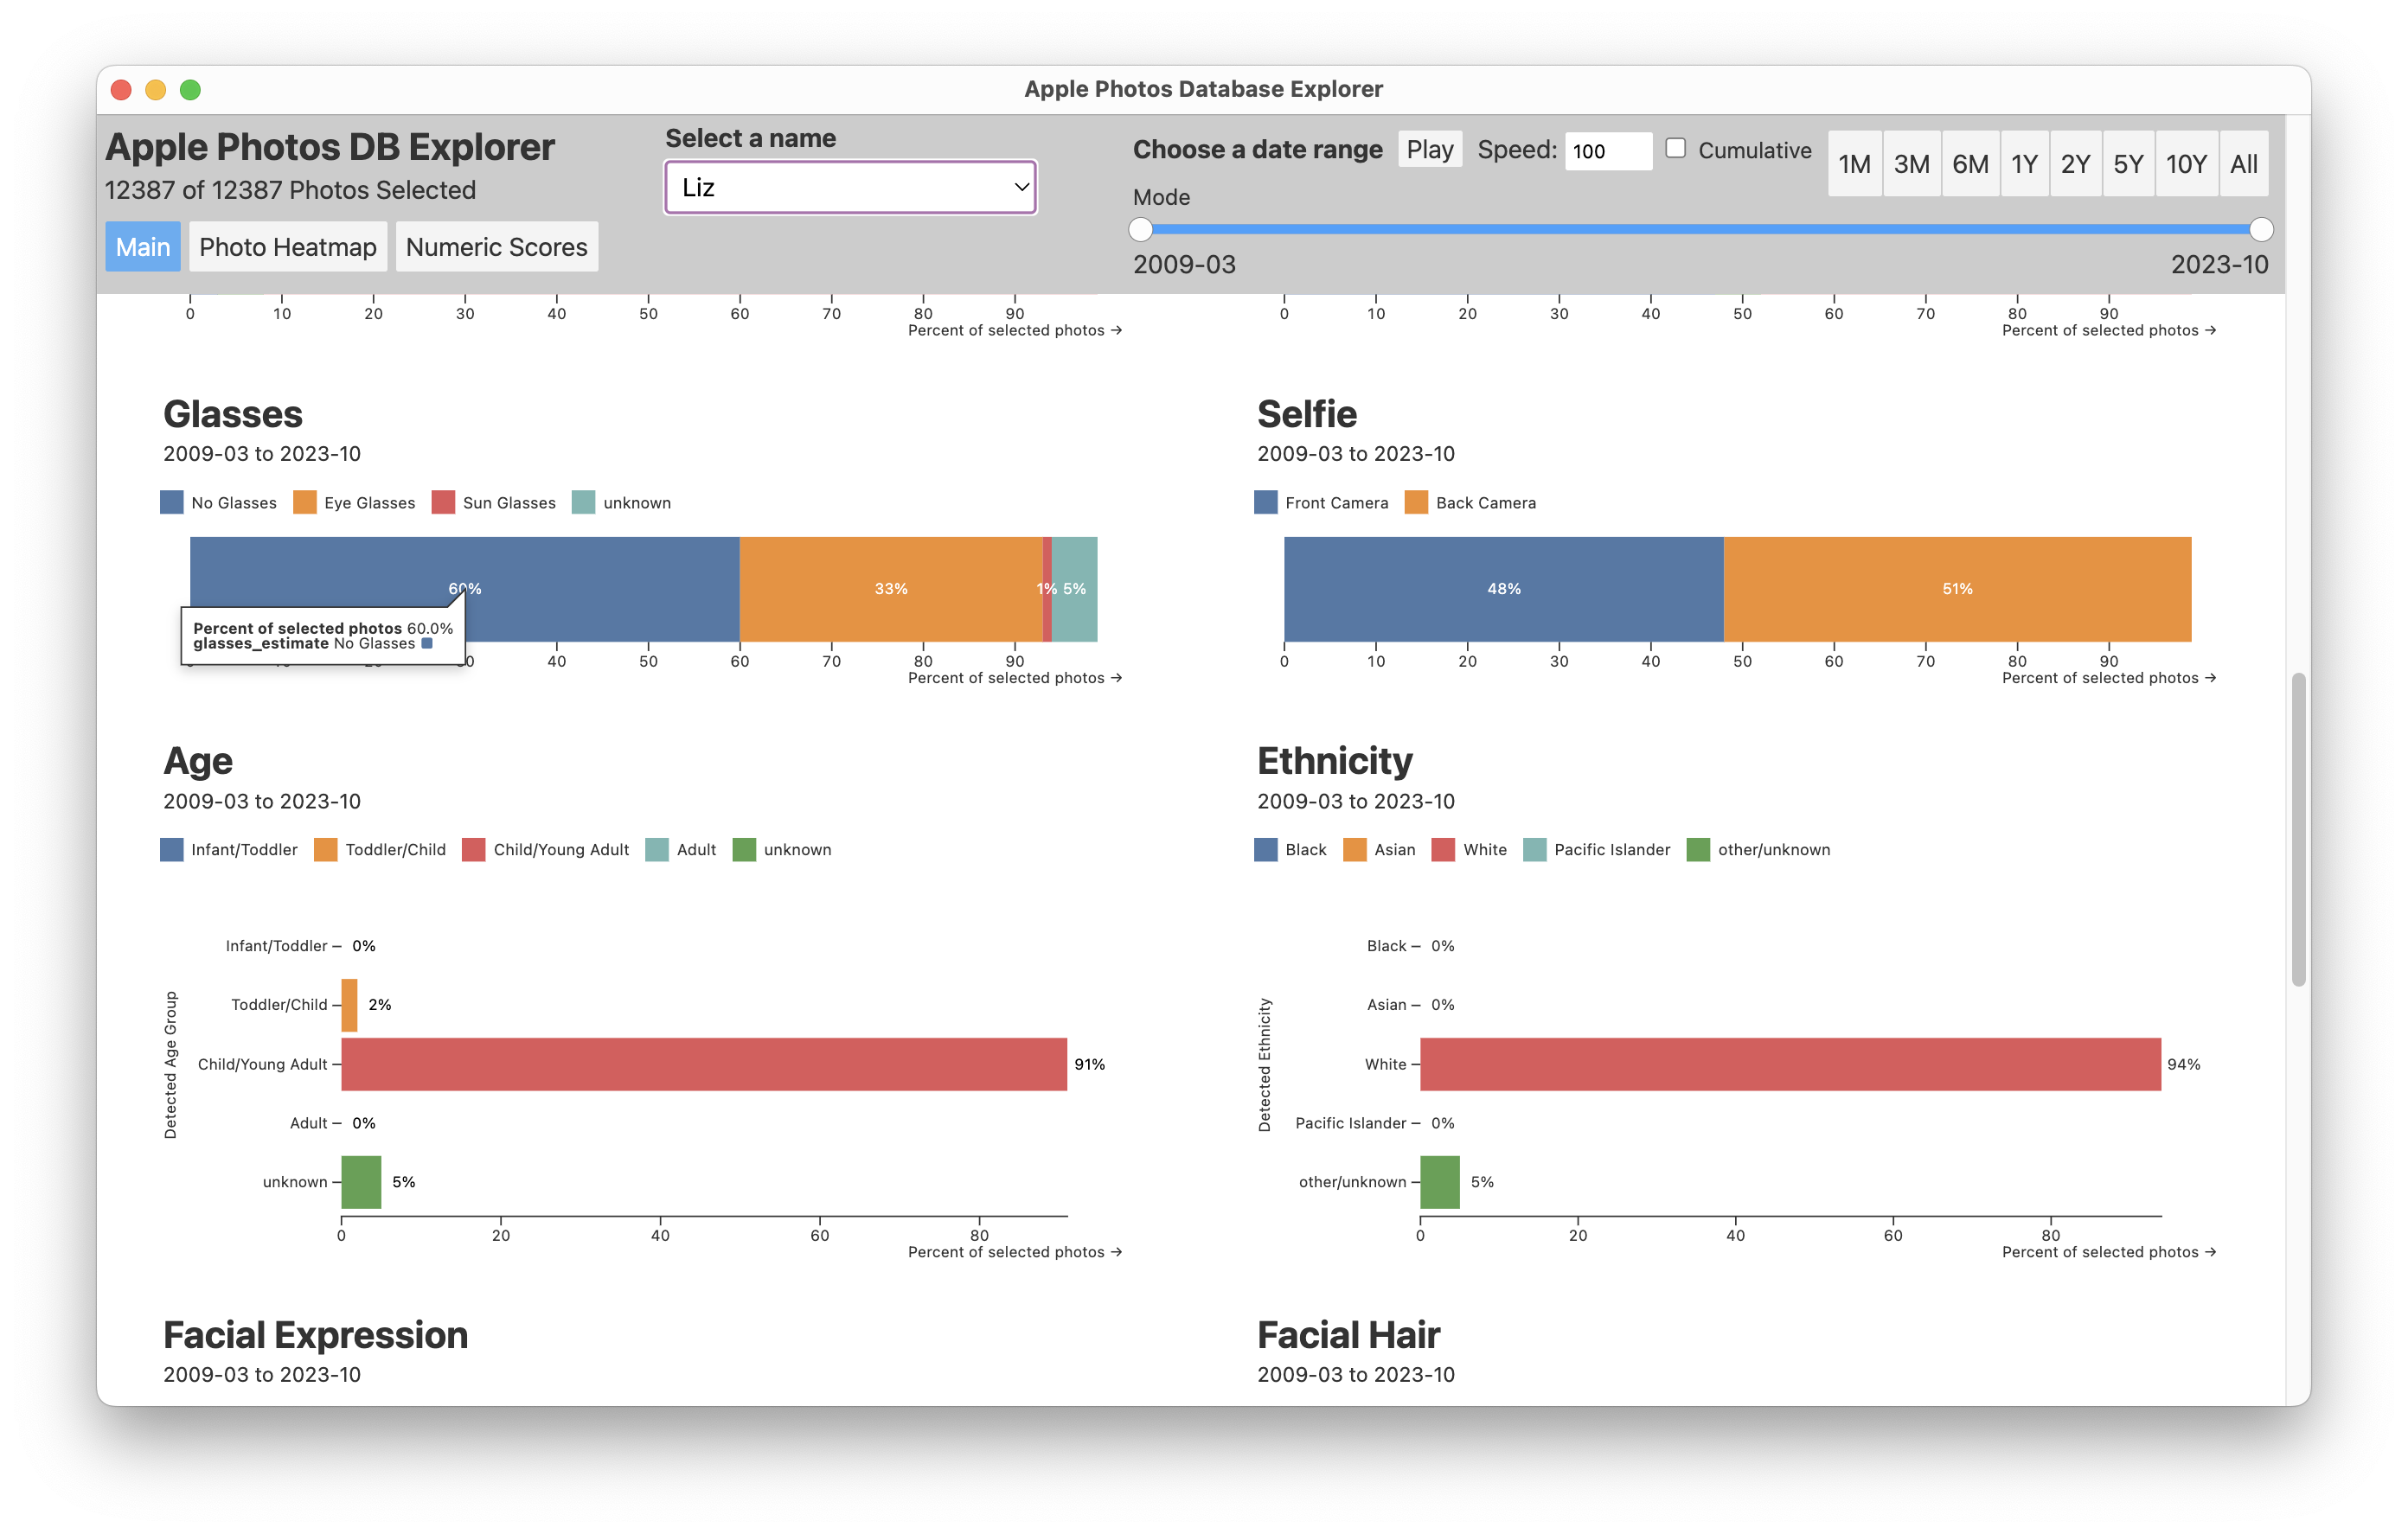Set date range to 1Y
Image resolution: width=2408 pixels, height=1534 pixels.
[2023, 164]
